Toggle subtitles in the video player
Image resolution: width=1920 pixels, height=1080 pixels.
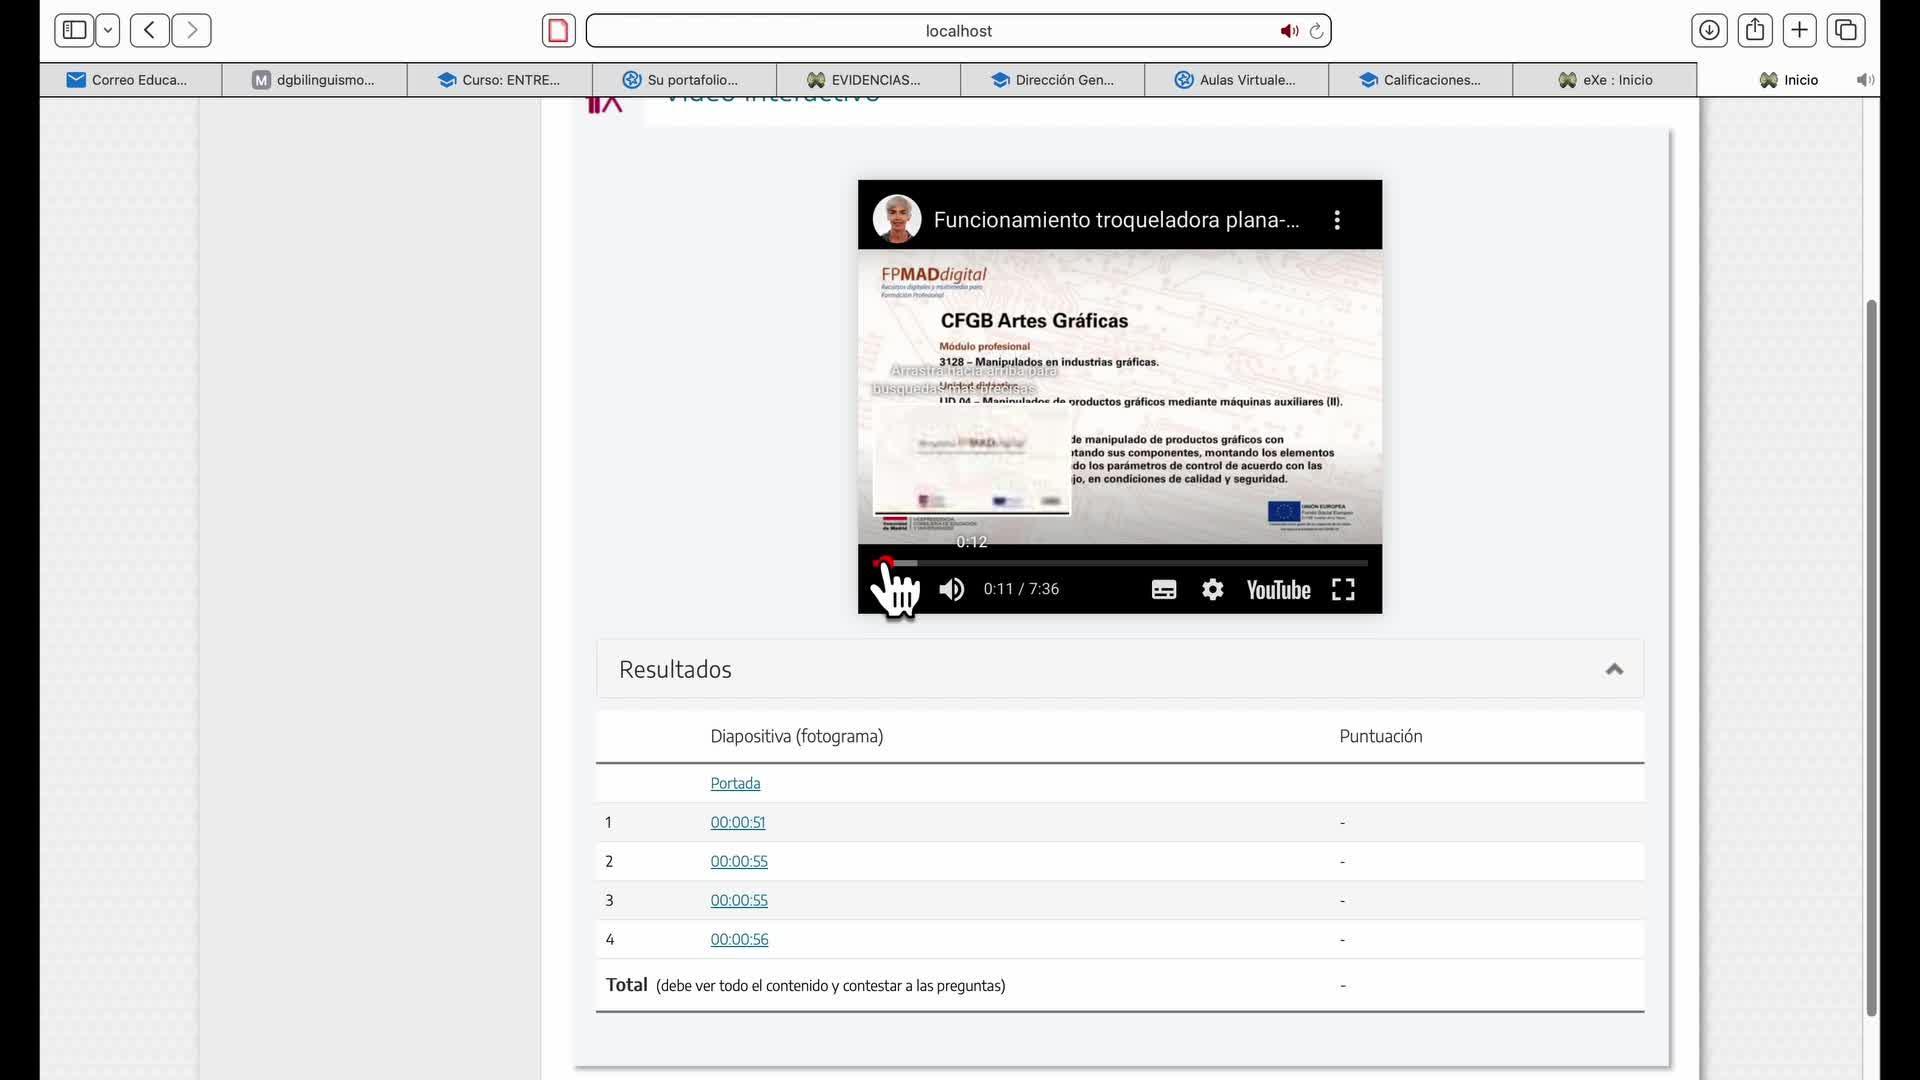(x=1163, y=590)
